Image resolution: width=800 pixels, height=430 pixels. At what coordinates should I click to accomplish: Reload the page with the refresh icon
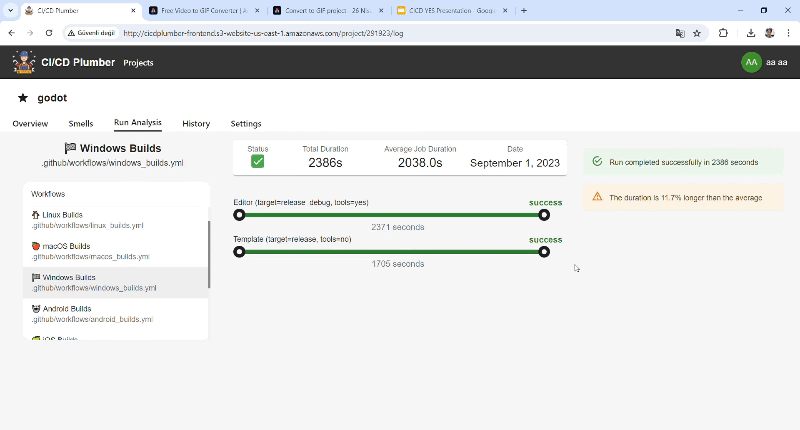pos(49,33)
